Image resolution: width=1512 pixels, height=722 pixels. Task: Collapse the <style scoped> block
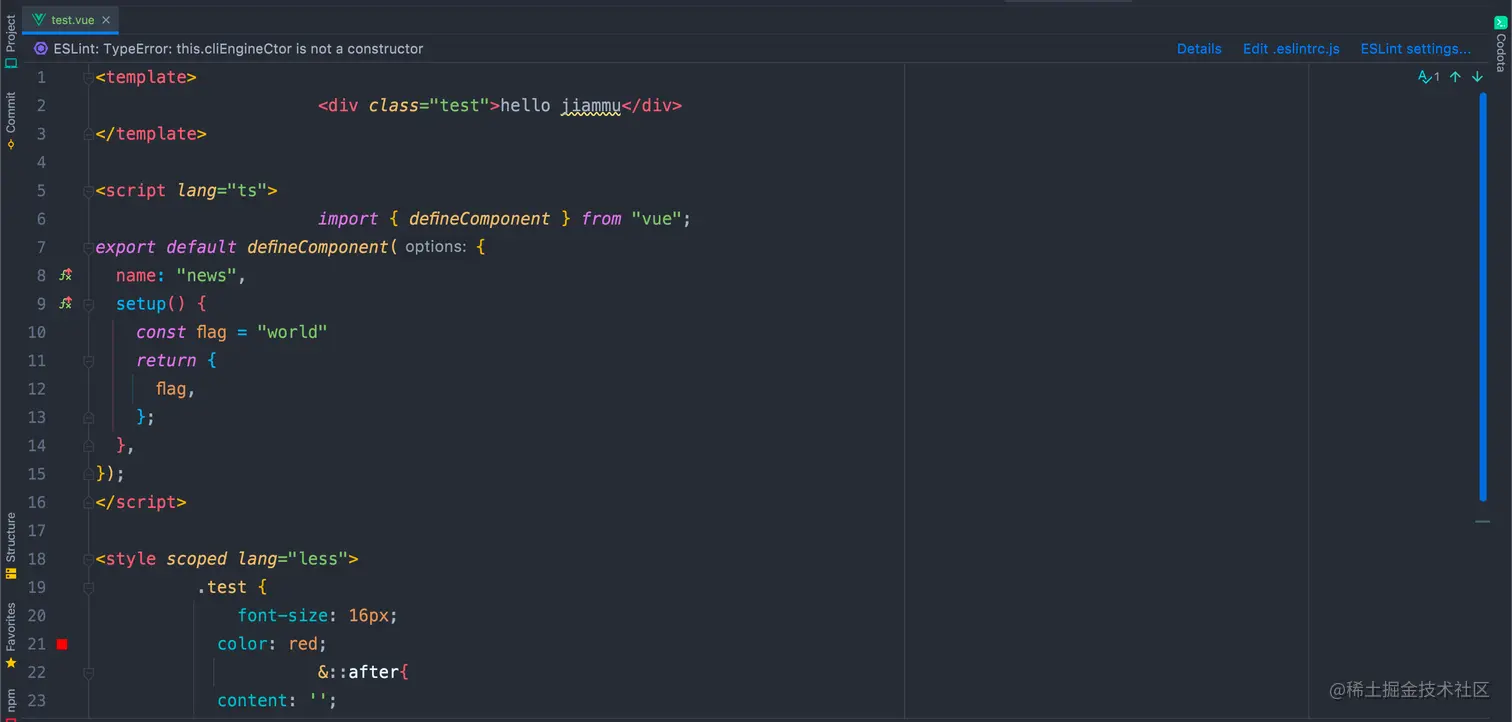tap(88, 558)
